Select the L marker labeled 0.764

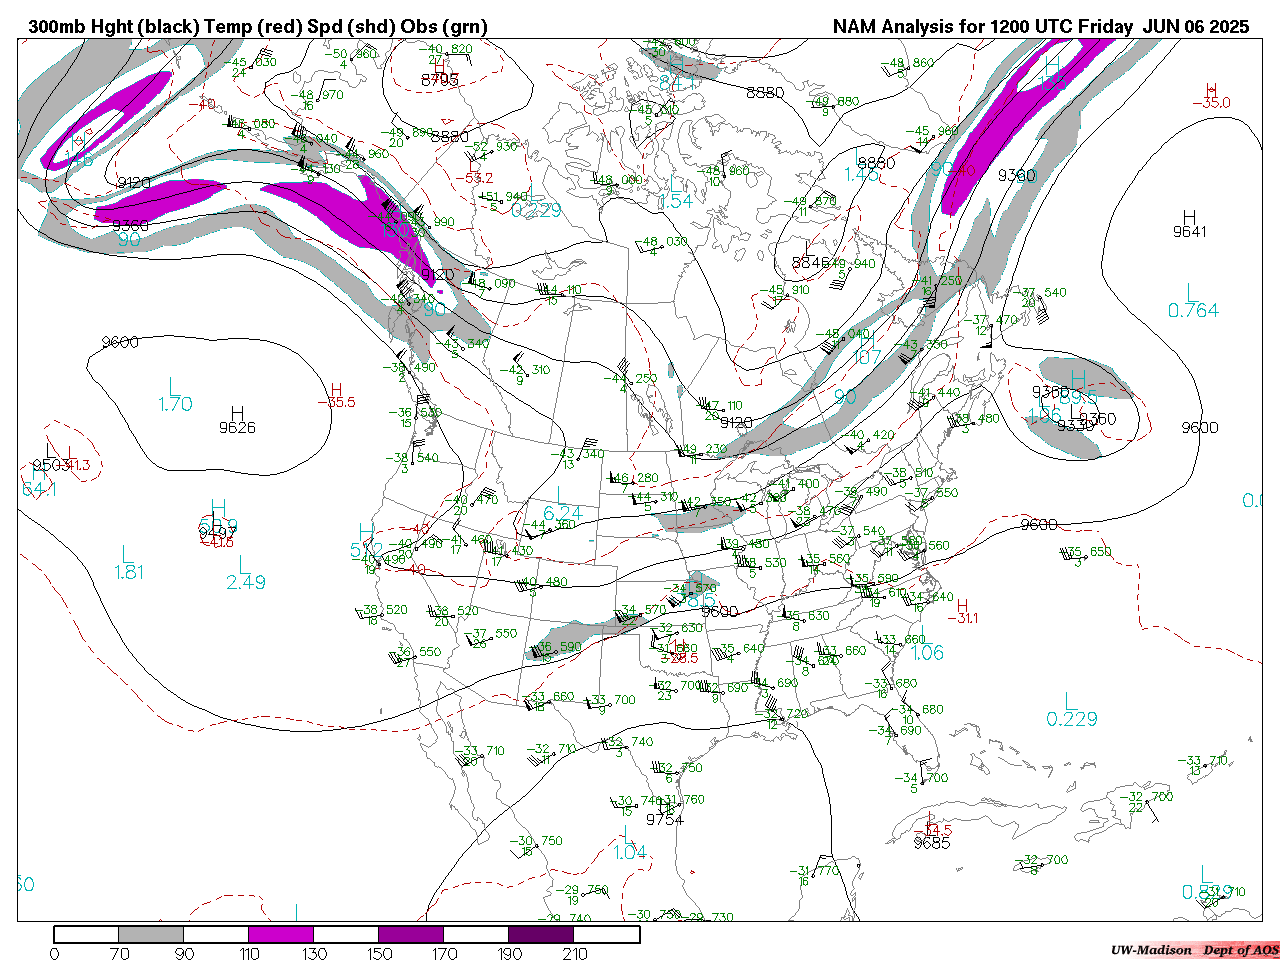pyautogui.click(x=1190, y=293)
